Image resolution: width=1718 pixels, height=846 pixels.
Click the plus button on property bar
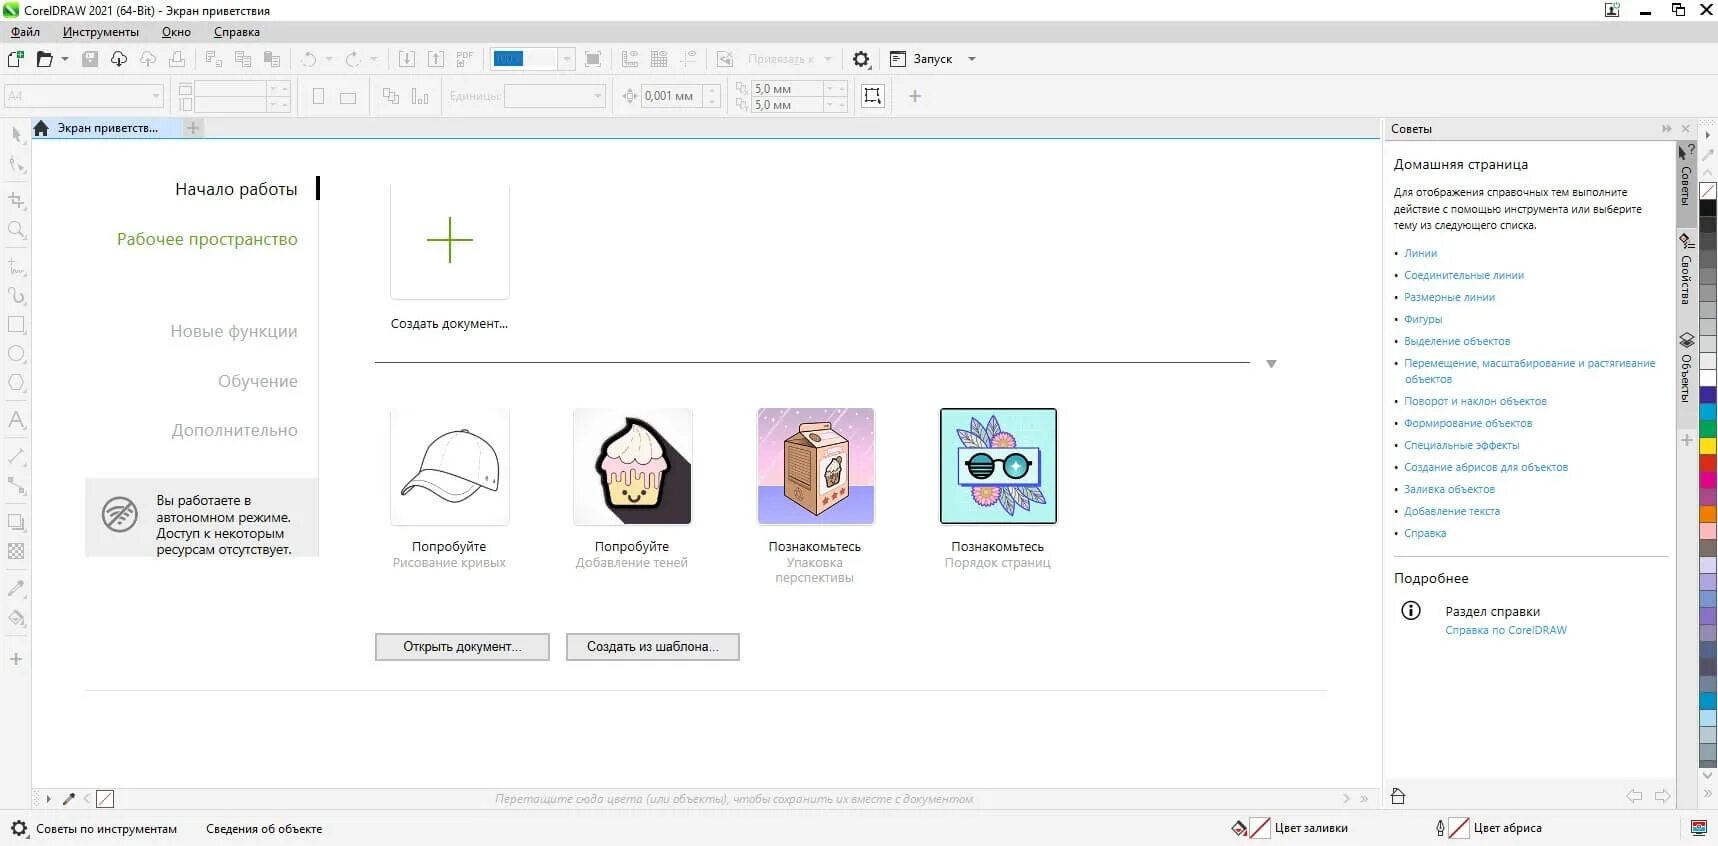(x=914, y=96)
